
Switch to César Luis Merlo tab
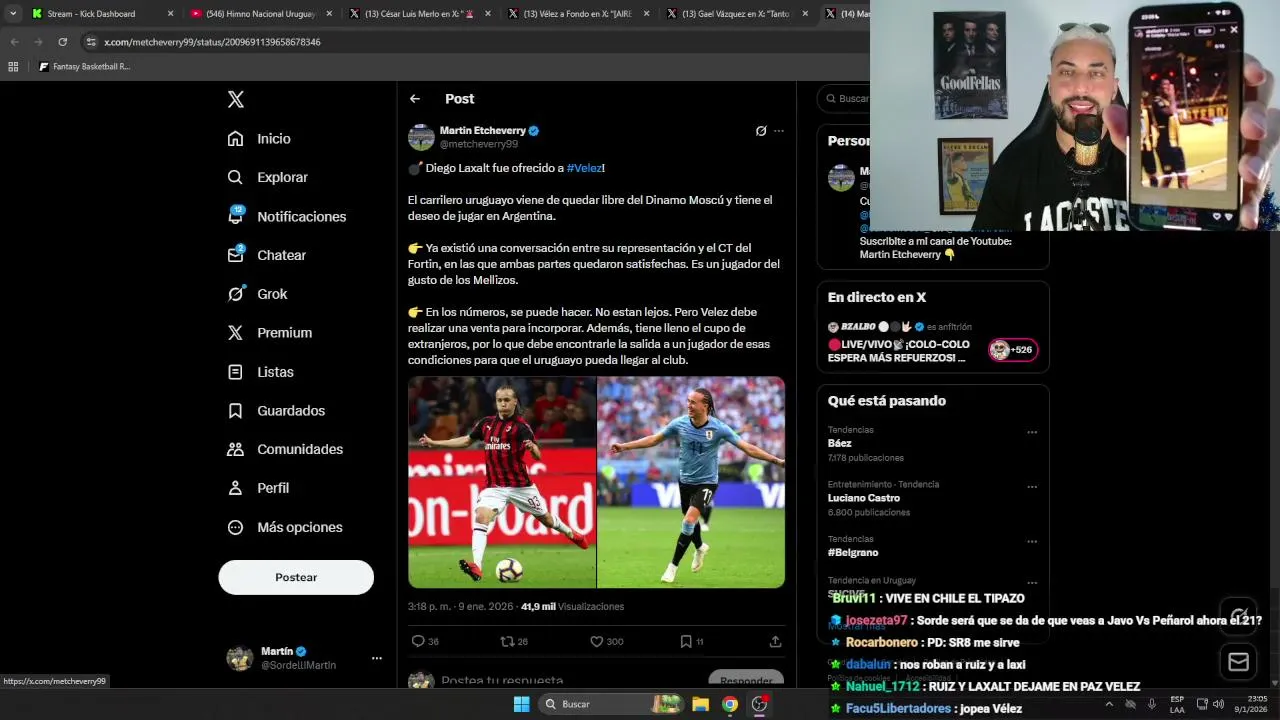[x=418, y=14]
